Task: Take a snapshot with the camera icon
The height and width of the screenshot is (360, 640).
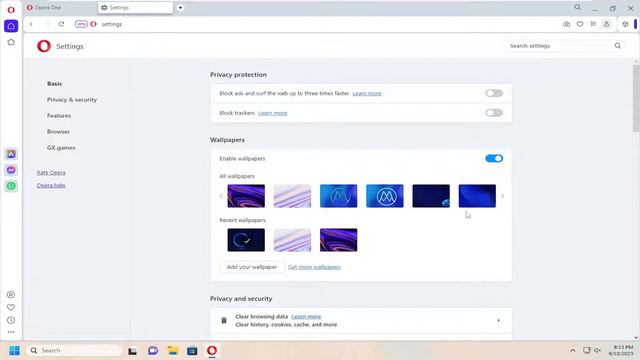Action: click(567, 24)
